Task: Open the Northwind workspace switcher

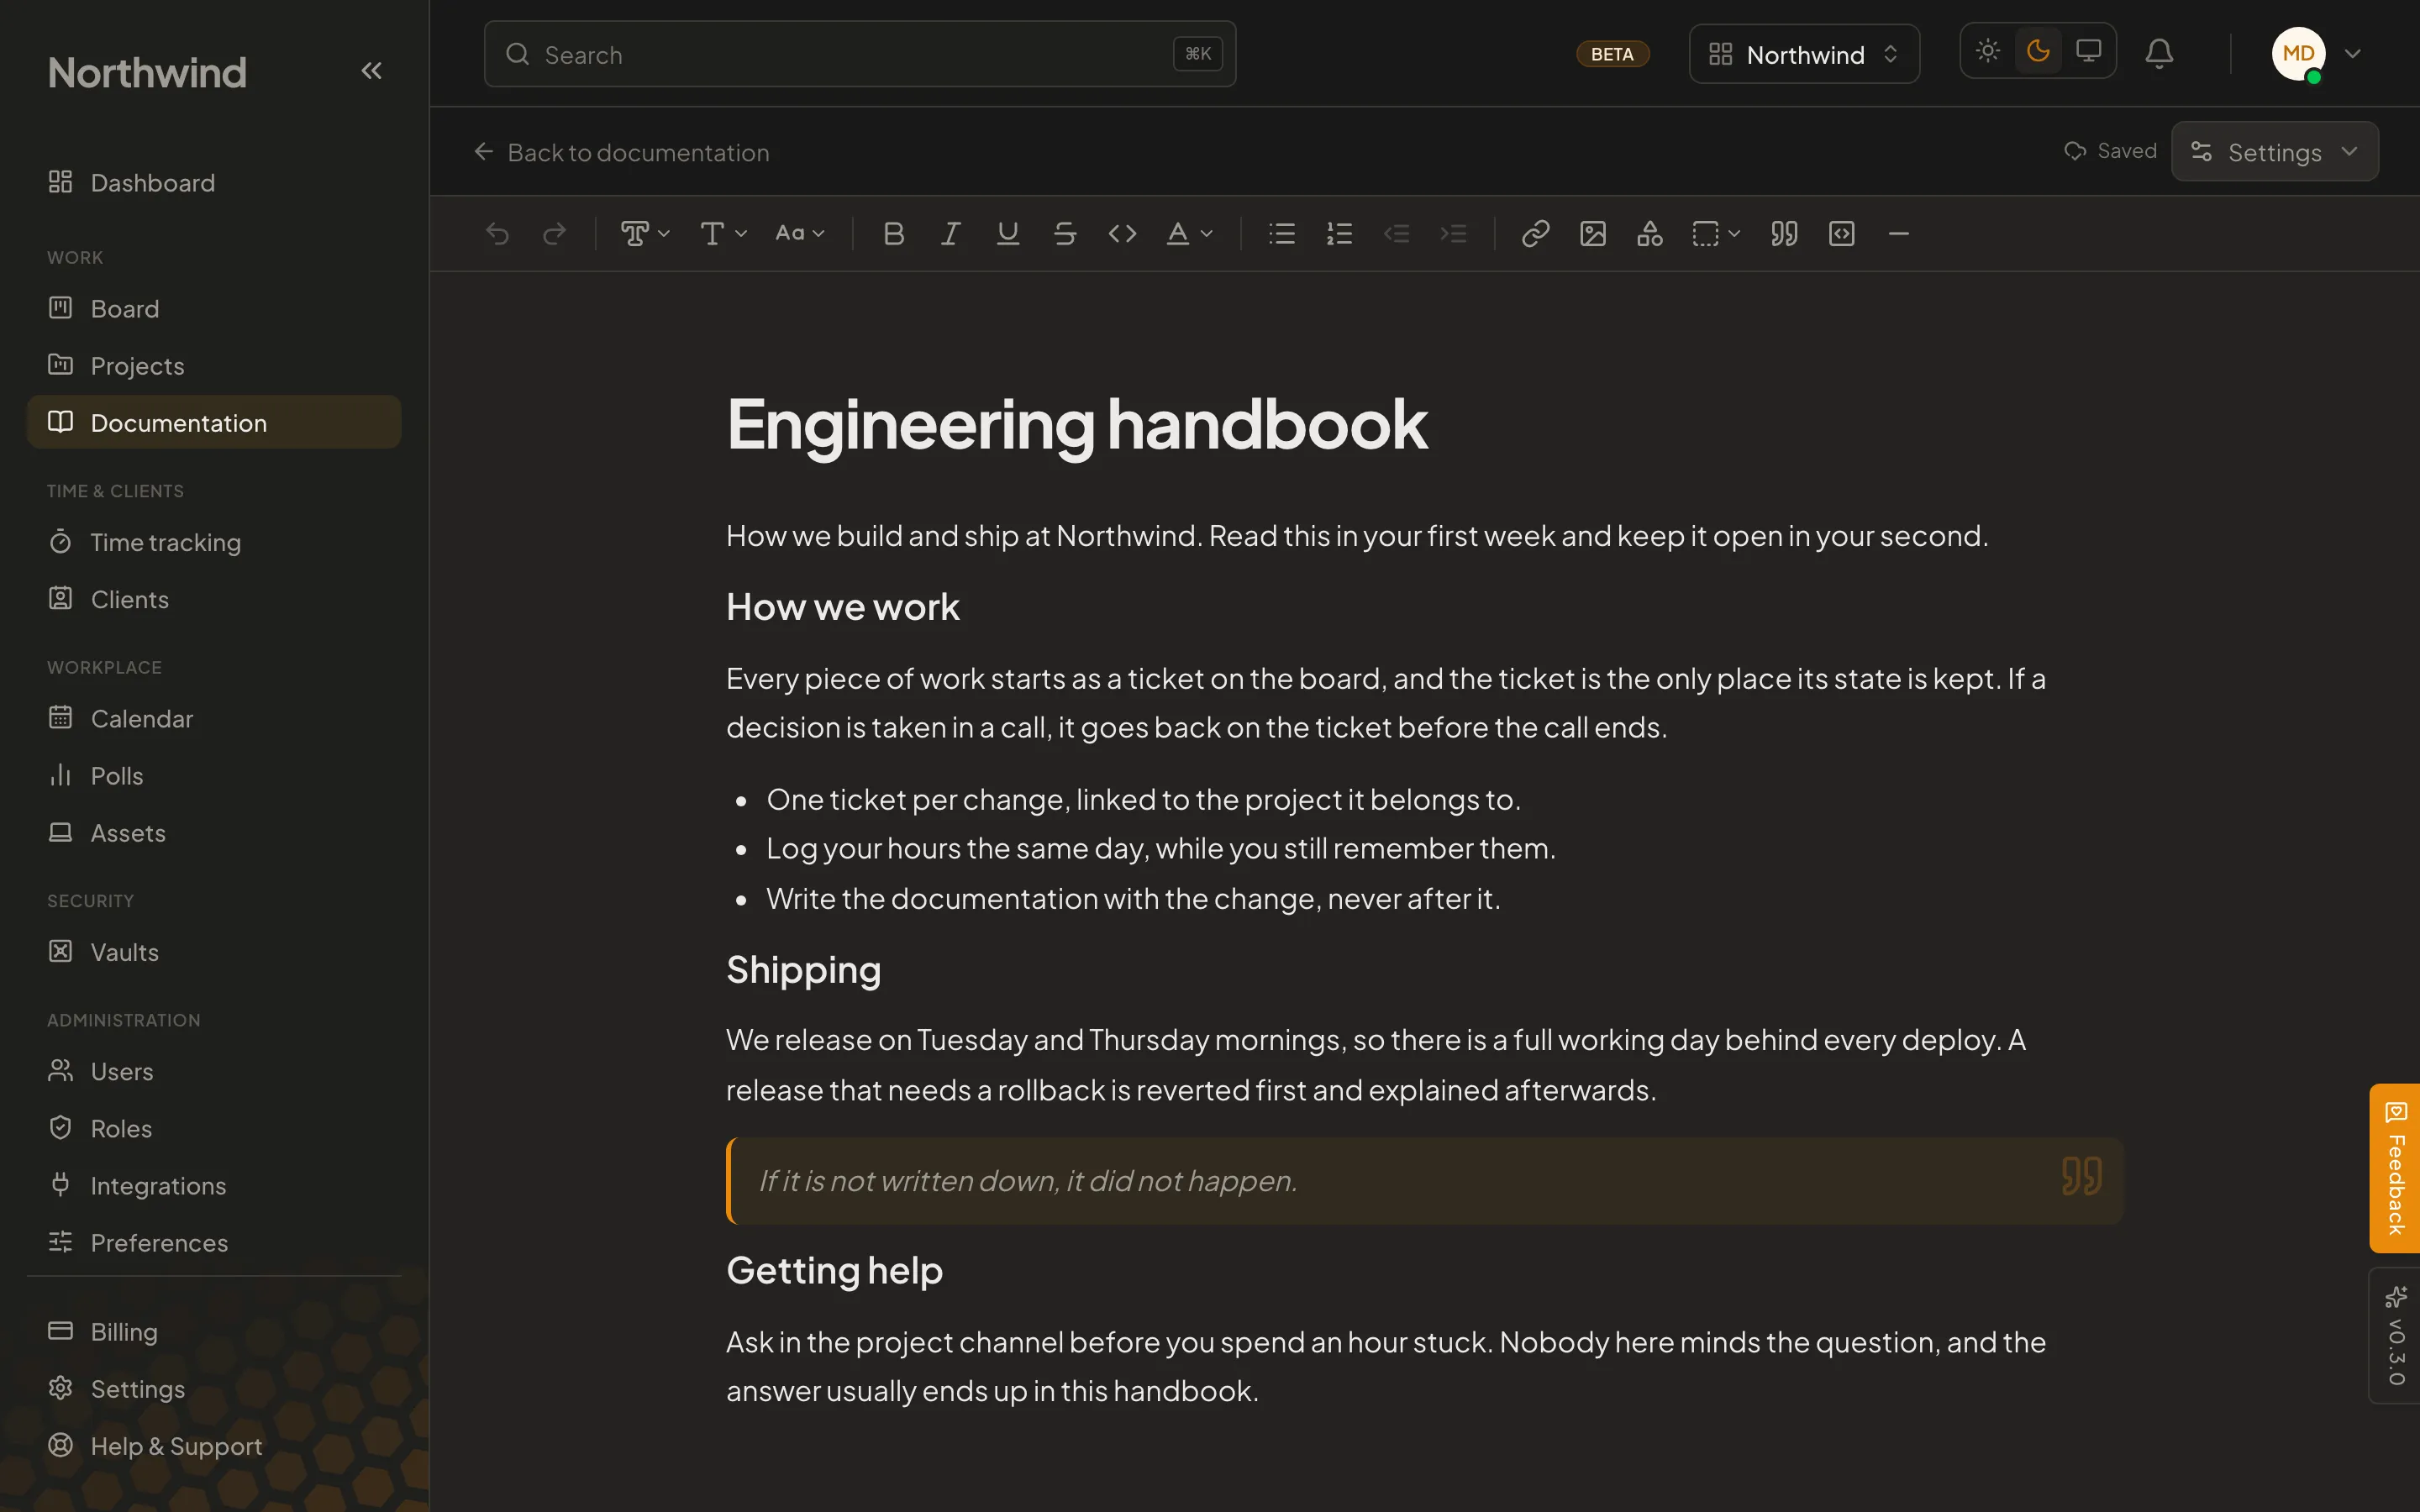Action: tap(1804, 54)
